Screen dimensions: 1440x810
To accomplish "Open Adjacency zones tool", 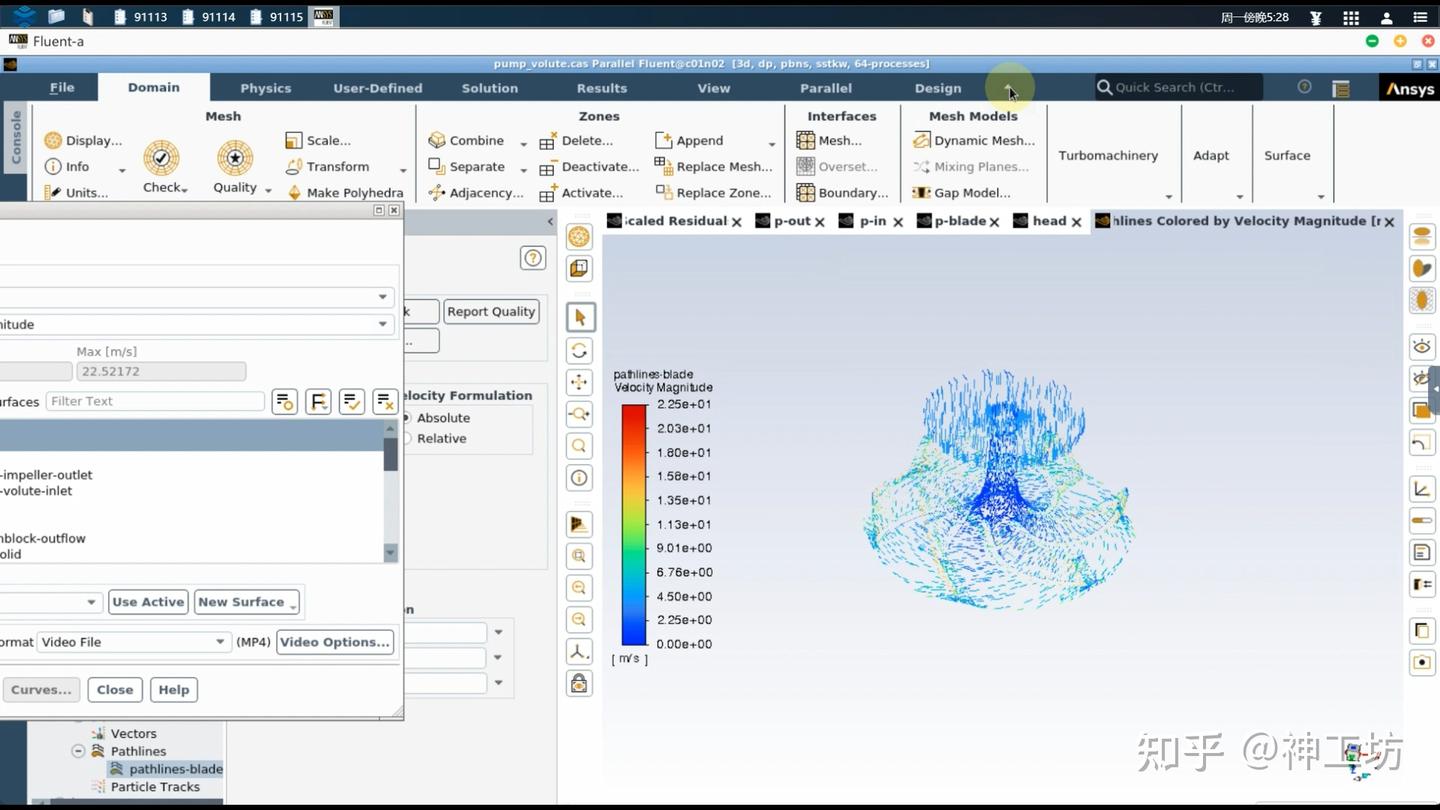I will (x=476, y=193).
